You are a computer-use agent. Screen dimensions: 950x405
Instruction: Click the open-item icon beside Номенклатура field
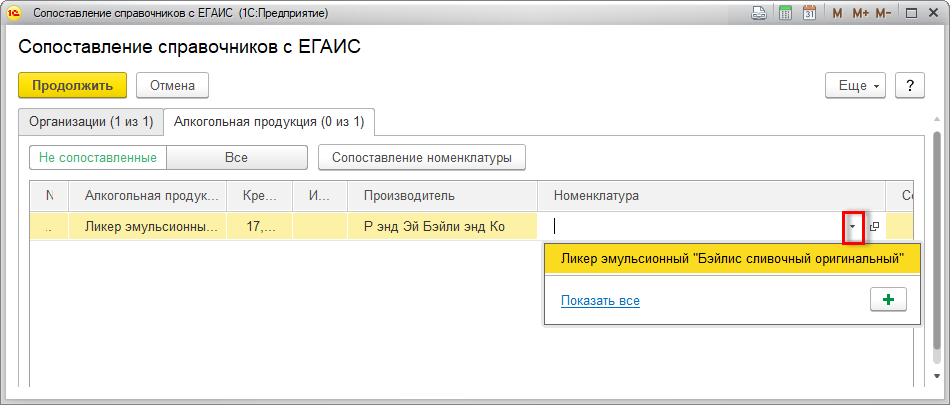874,227
